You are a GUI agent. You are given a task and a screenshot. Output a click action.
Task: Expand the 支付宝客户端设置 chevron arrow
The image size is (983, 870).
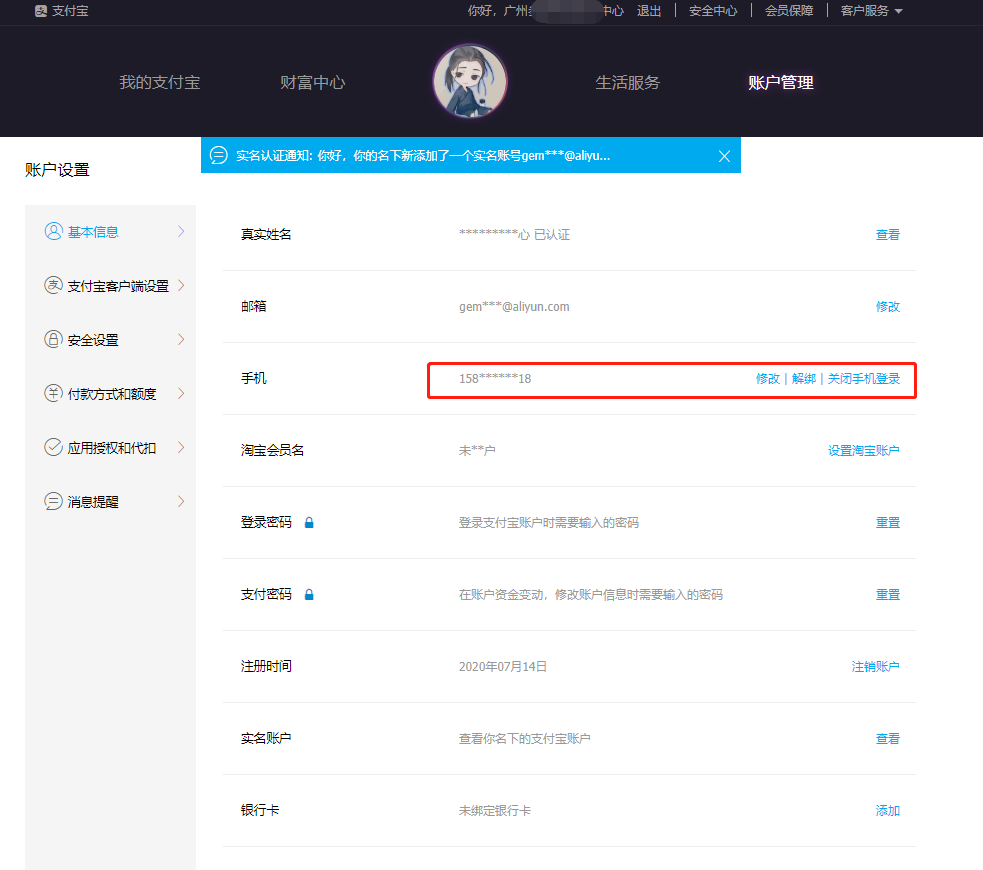pyautogui.click(x=181, y=285)
